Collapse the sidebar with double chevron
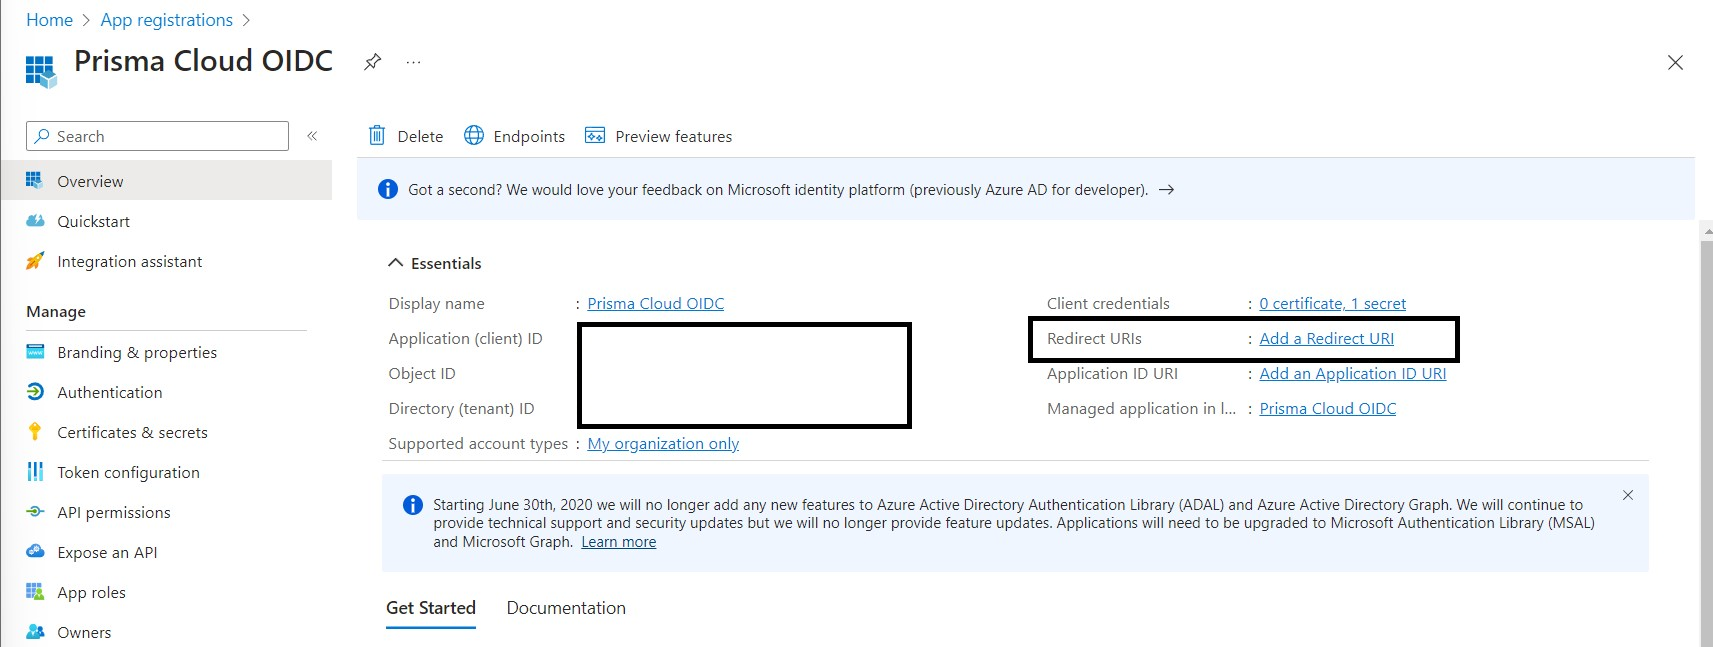The height and width of the screenshot is (647, 1713). pyautogui.click(x=312, y=136)
